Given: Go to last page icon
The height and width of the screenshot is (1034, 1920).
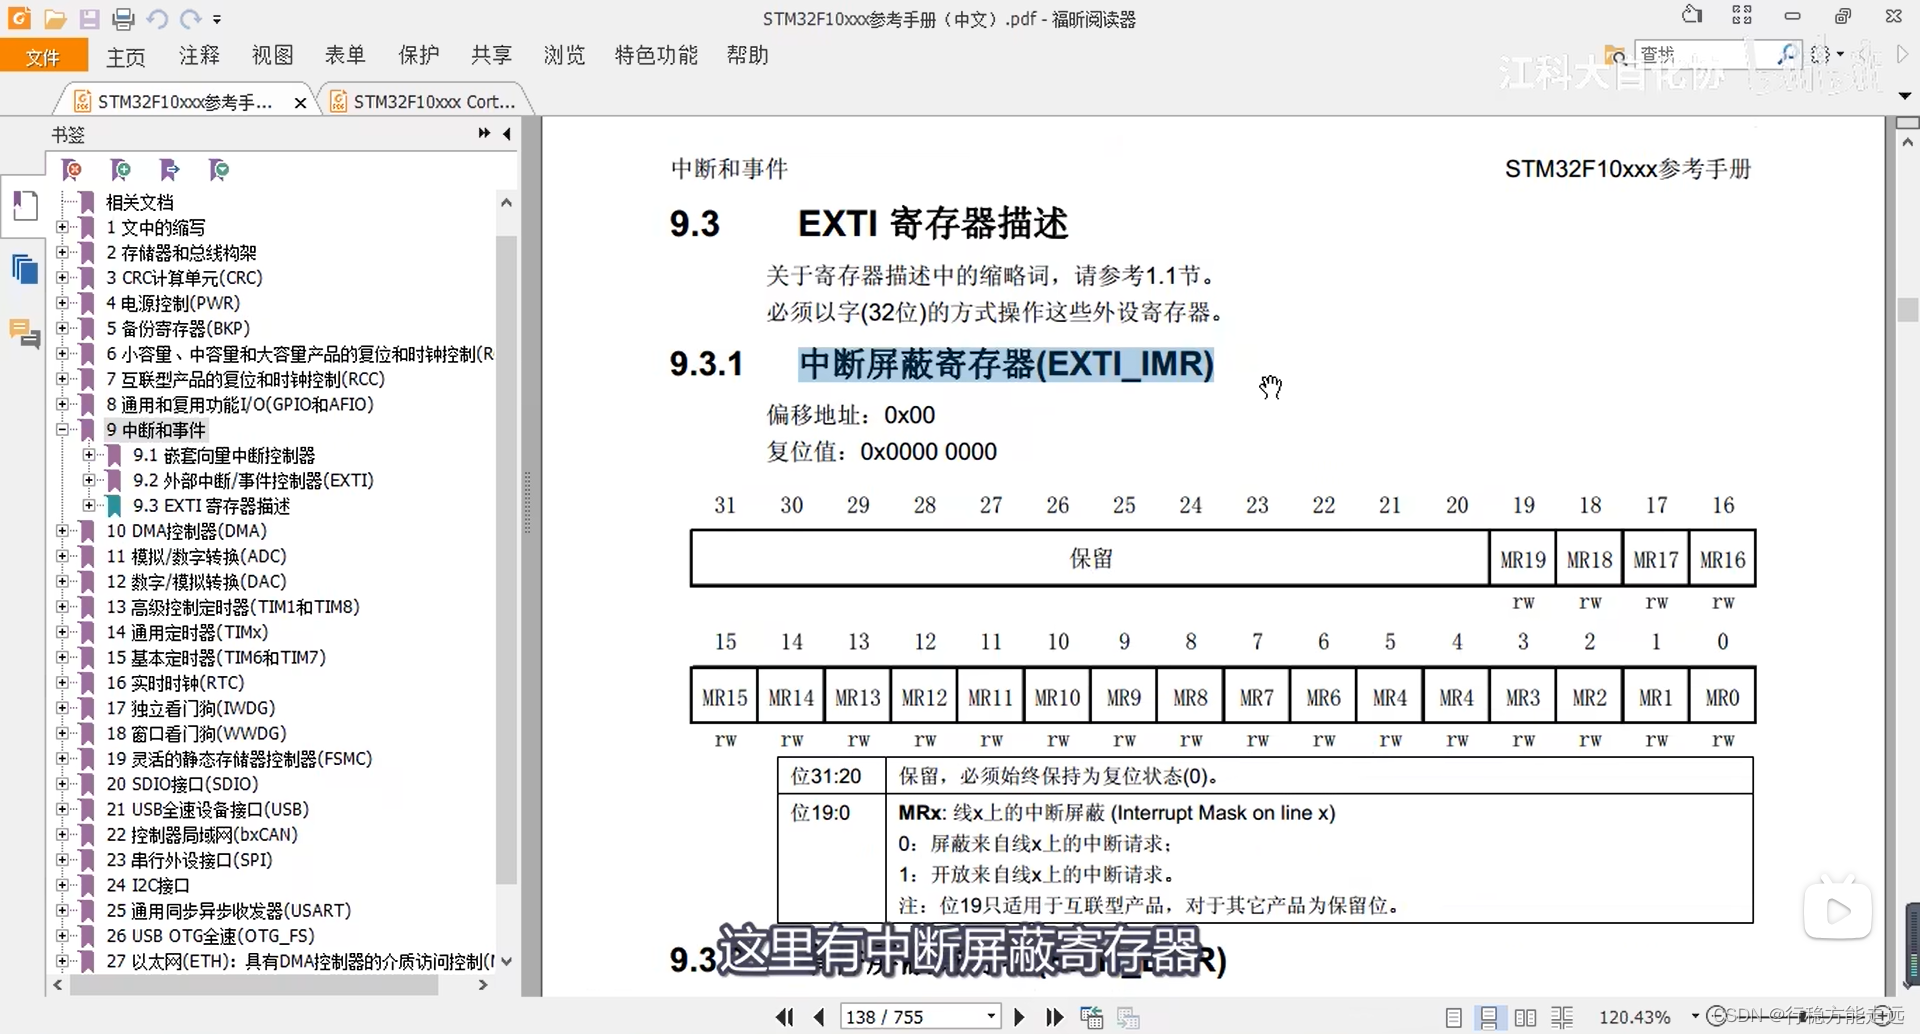Looking at the screenshot, I should 1054,1017.
